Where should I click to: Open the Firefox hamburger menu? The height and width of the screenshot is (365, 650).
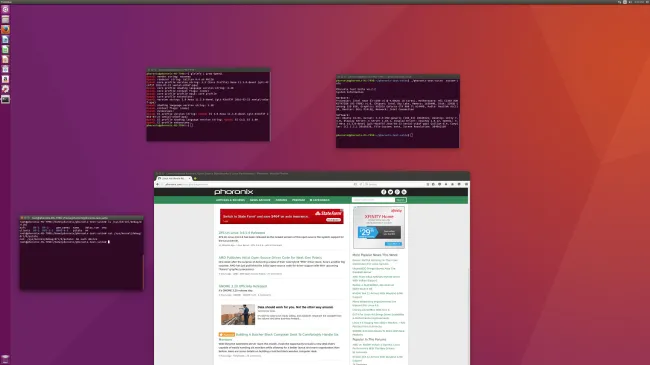point(466,184)
